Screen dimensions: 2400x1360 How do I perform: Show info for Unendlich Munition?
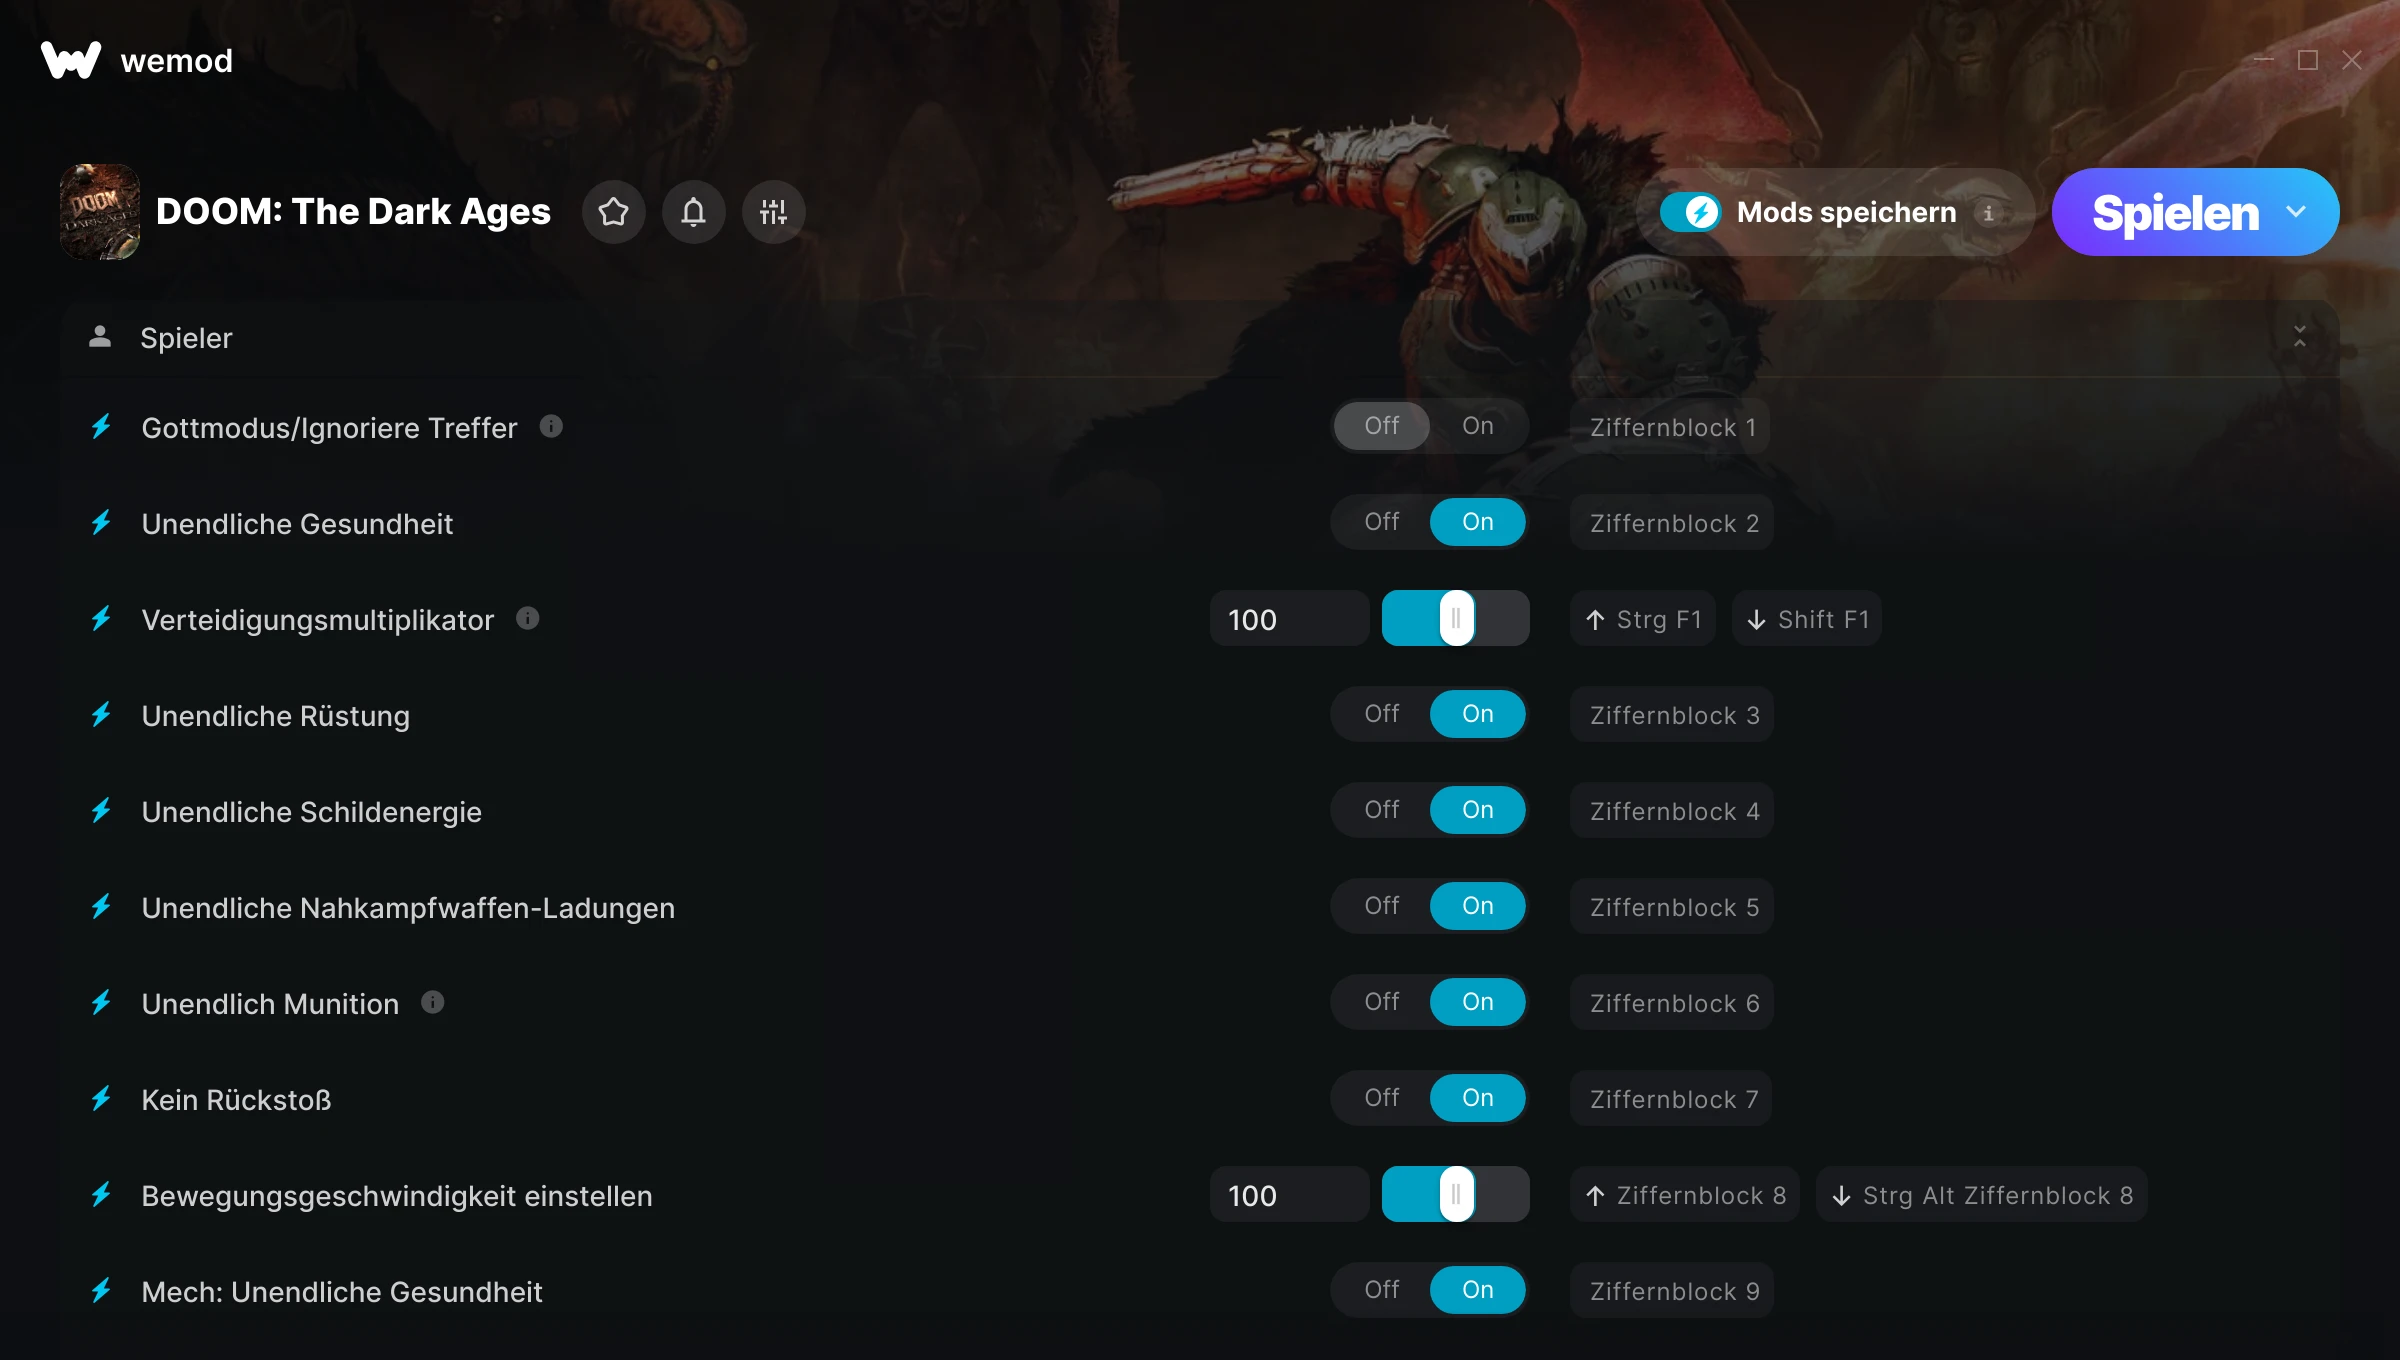(x=432, y=1002)
